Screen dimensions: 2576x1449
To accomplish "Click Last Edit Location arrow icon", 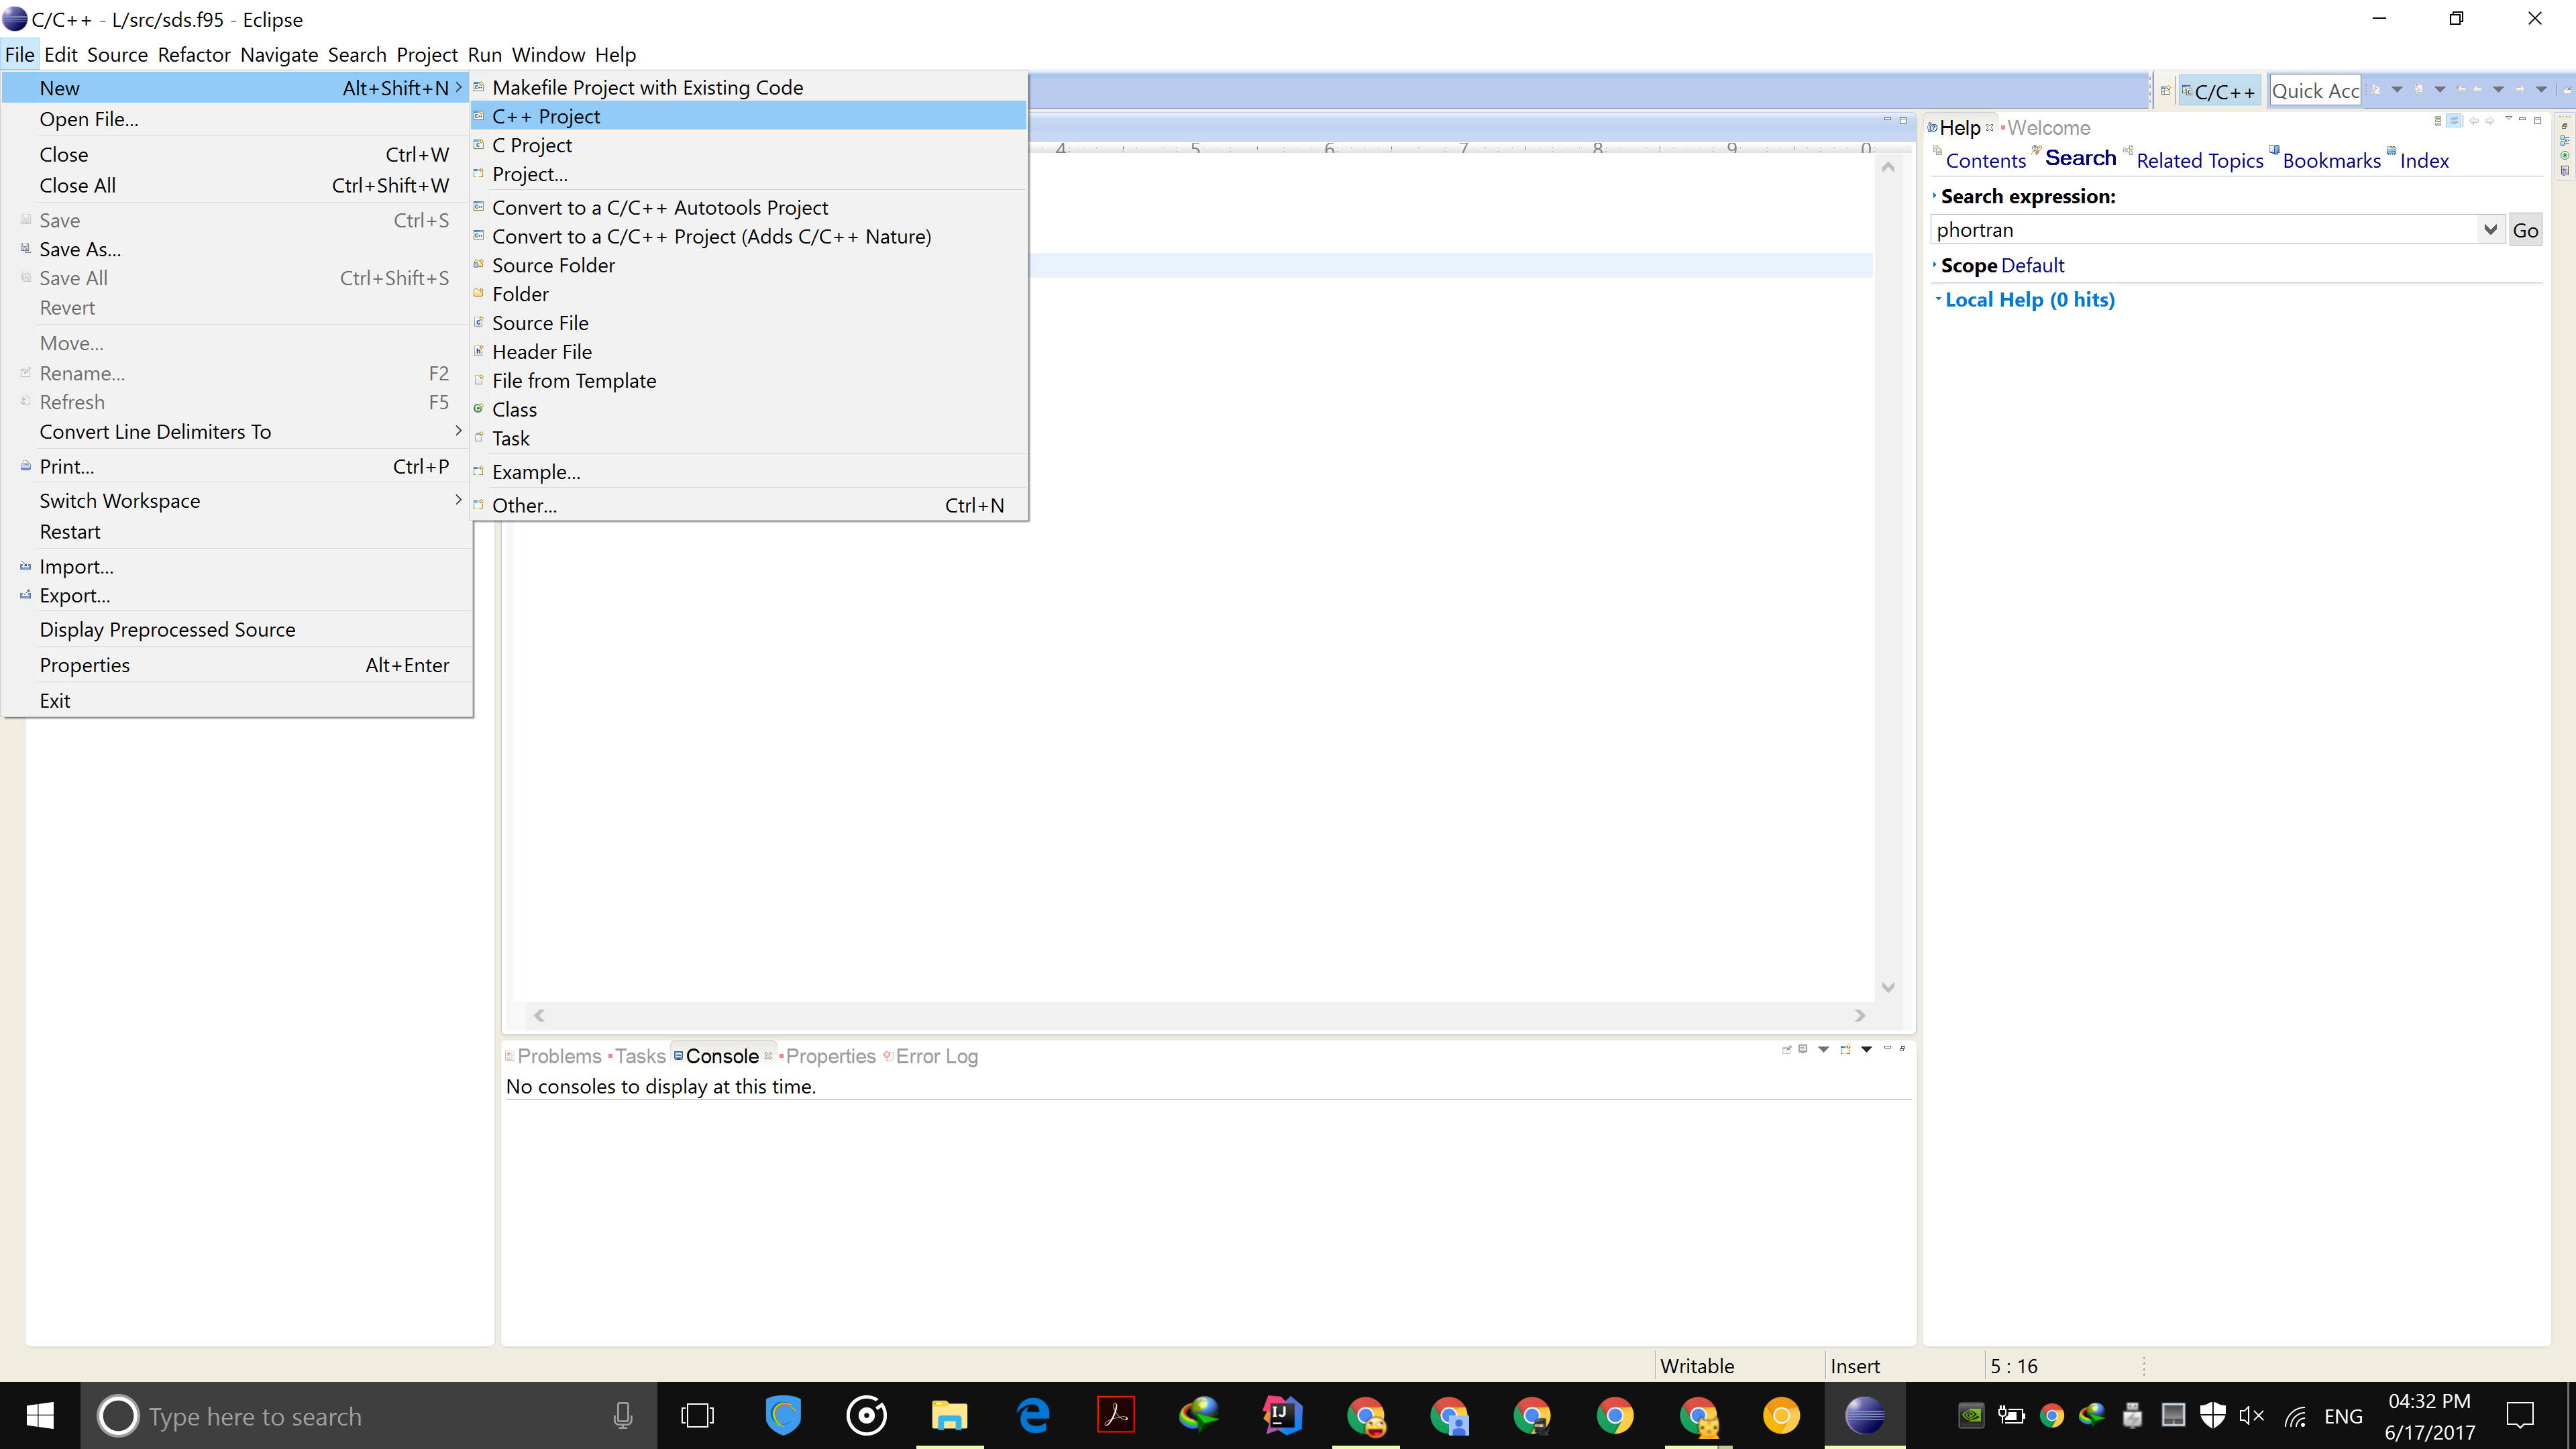I will click(2461, 89).
